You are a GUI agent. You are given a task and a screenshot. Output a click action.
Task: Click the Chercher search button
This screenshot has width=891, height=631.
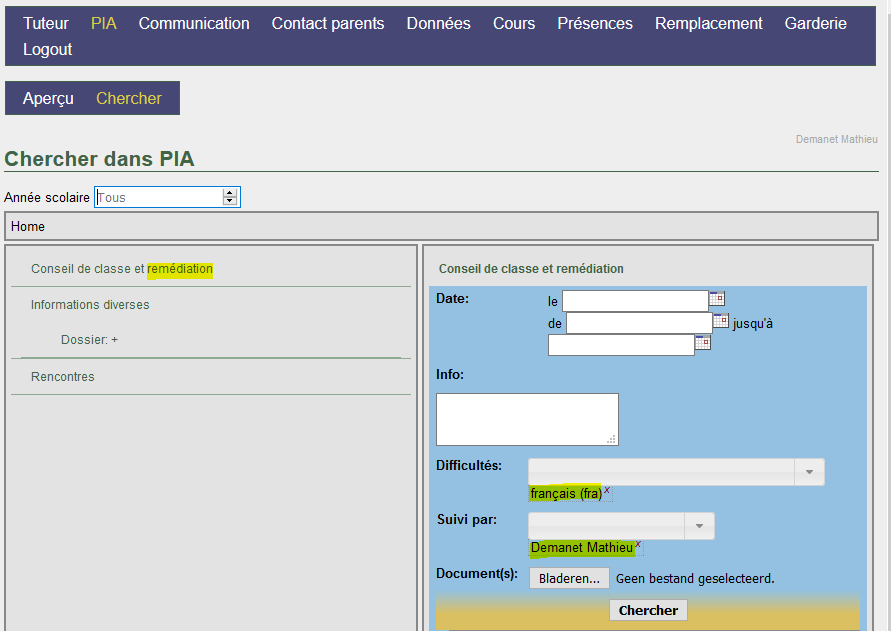(648, 610)
